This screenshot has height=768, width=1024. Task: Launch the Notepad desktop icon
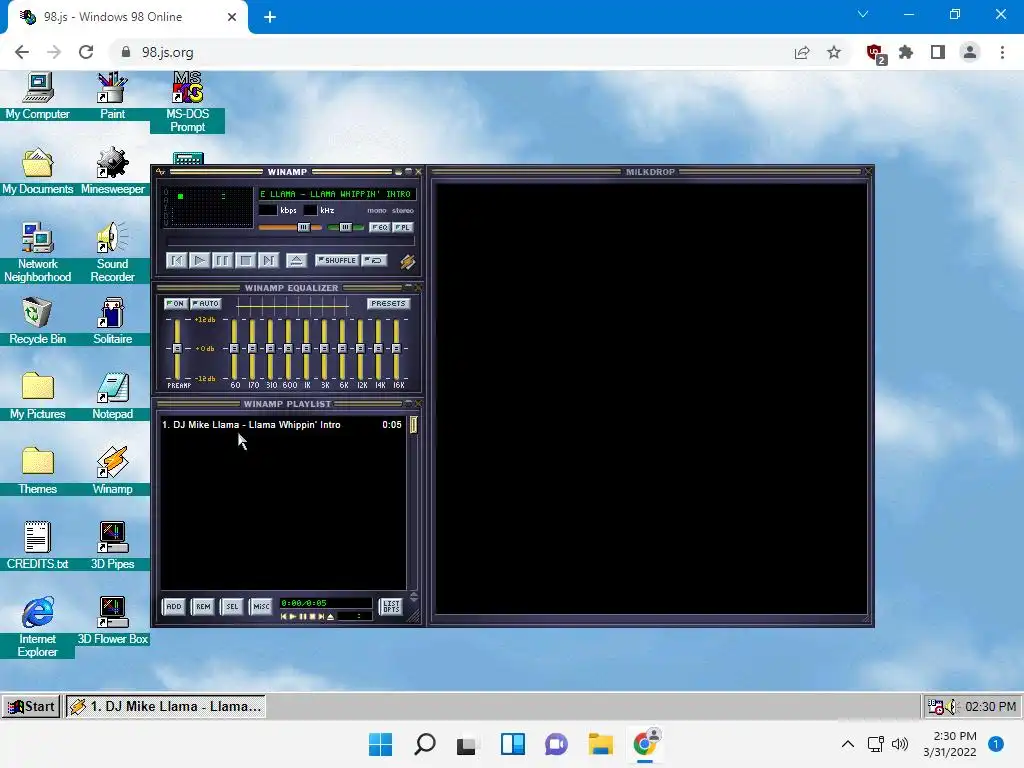pos(112,396)
